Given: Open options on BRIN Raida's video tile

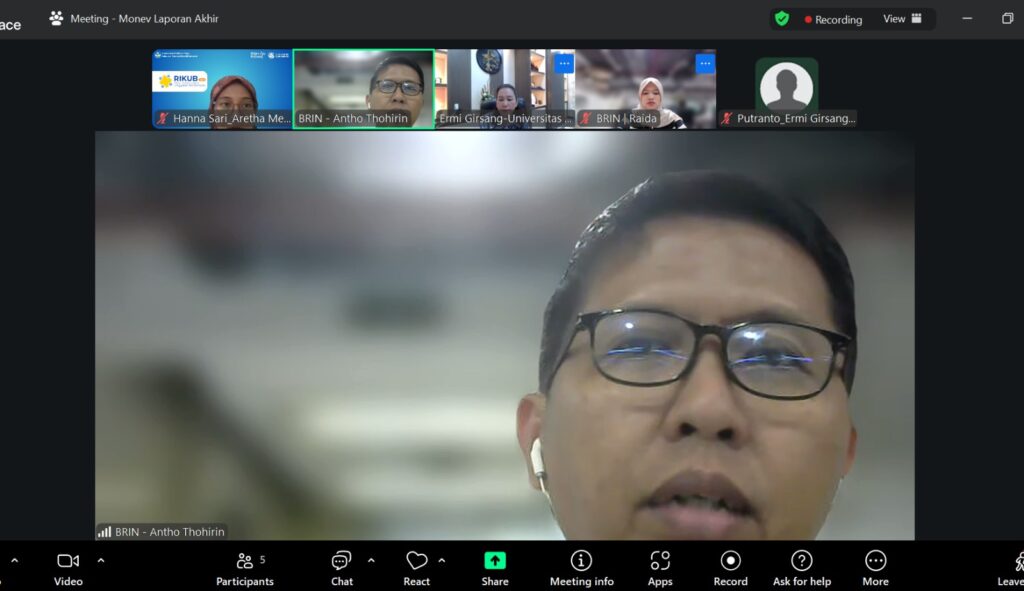Looking at the screenshot, I should (x=705, y=64).
